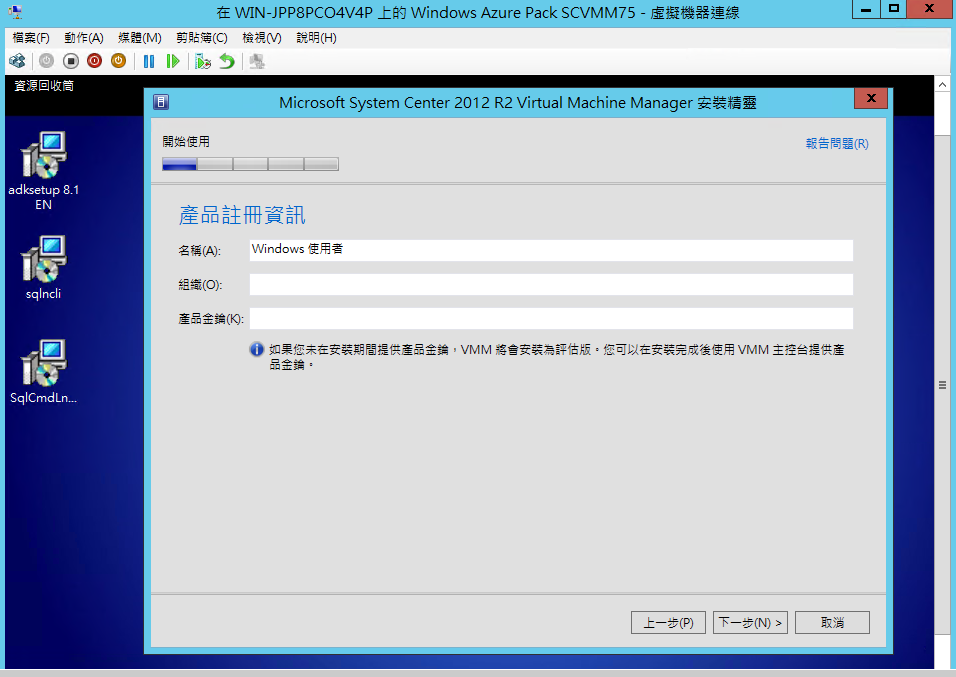Click into the 名稱(A) name field
Viewport: 956px width, 677px height.
point(551,250)
